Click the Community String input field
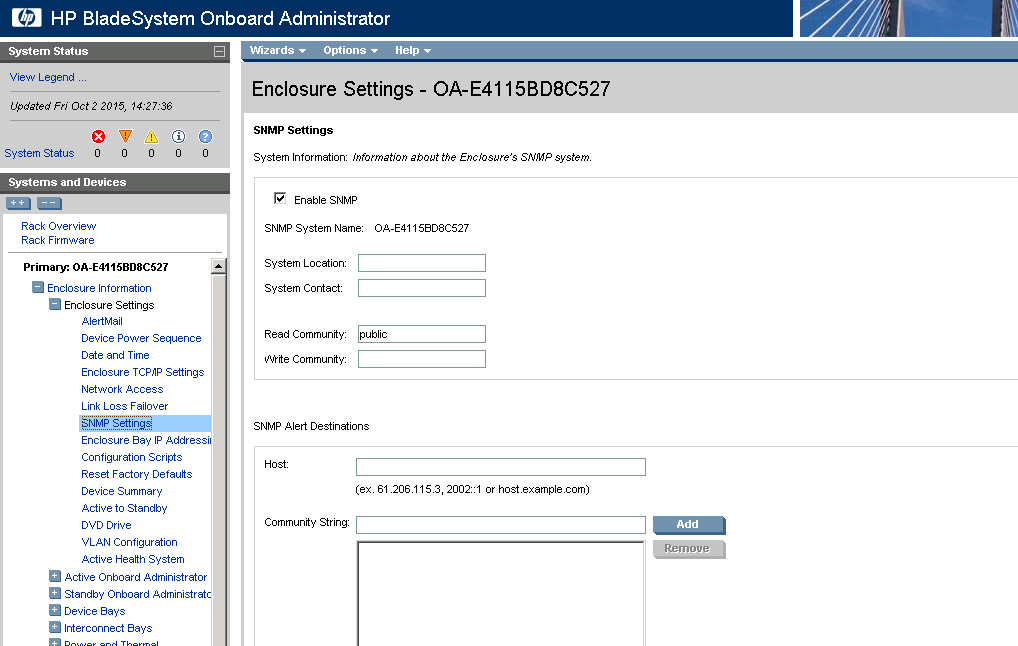 tap(501, 525)
